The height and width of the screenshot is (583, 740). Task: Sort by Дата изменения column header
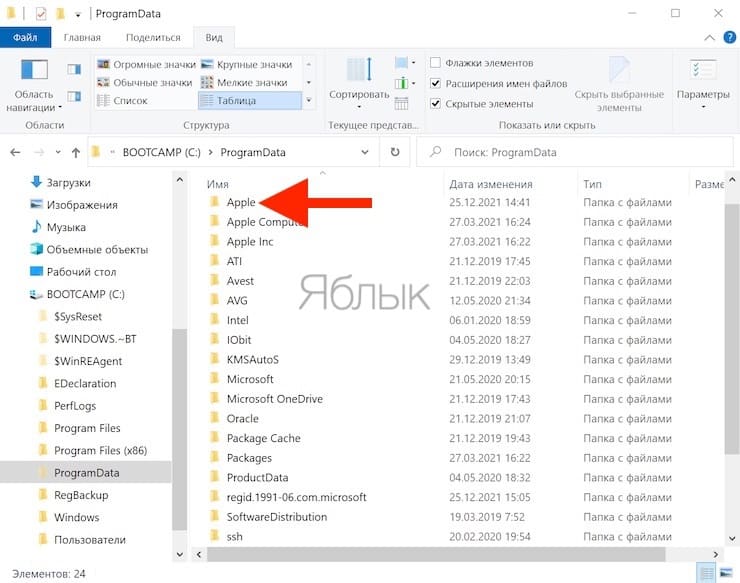491,184
